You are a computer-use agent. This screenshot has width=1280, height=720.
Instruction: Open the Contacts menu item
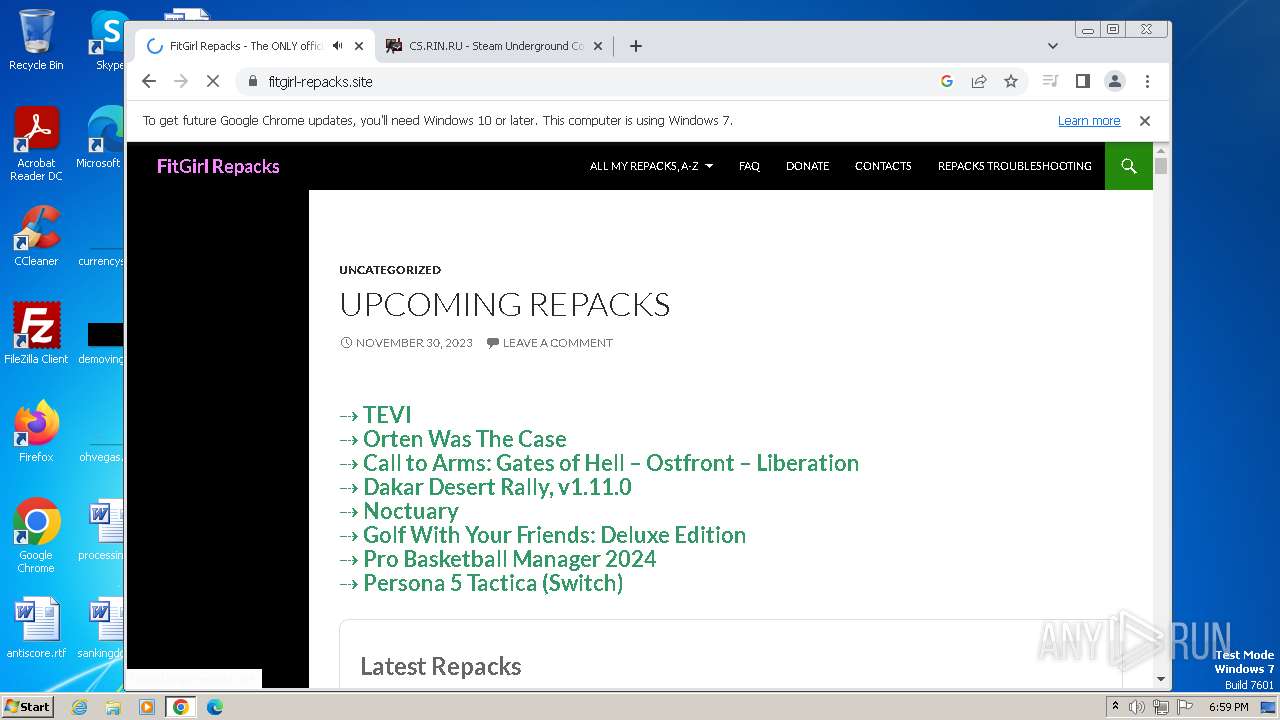tap(883, 166)
